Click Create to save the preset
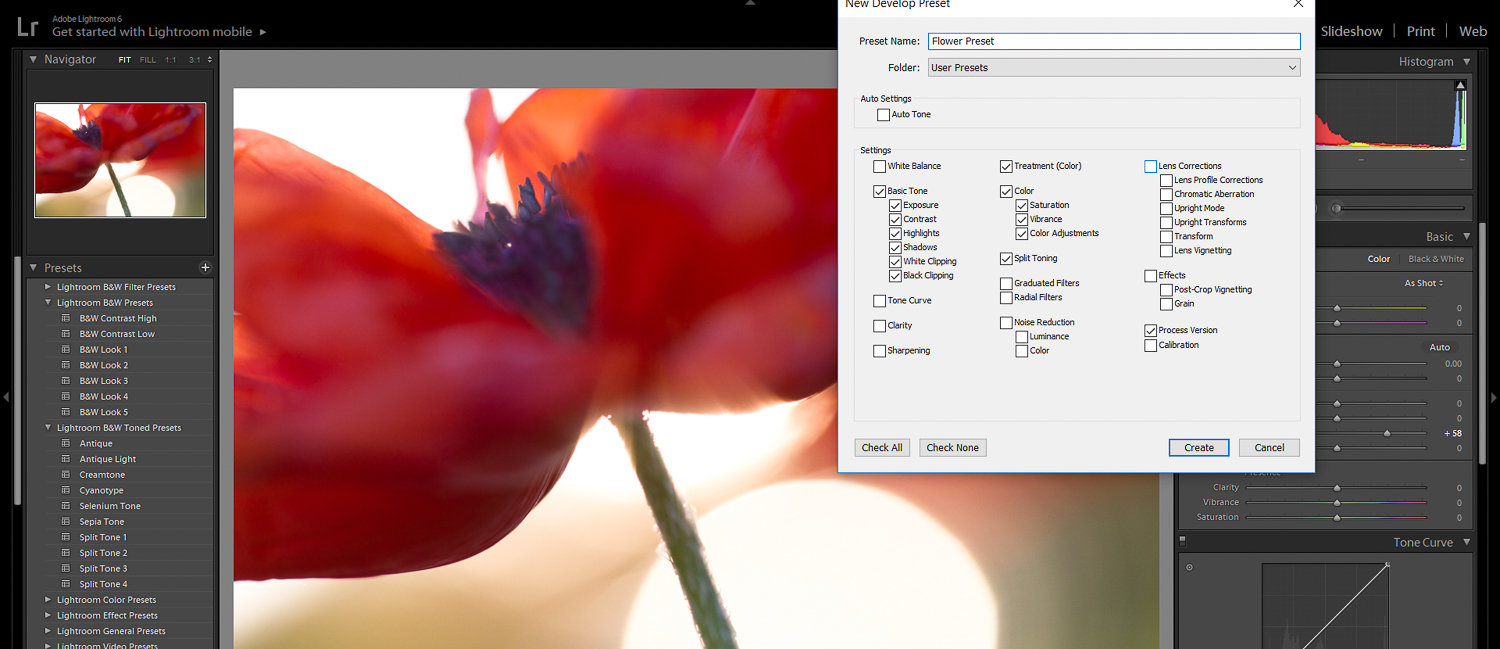This screenshot has width=1500, height=649. click(x=1199, y=448)
